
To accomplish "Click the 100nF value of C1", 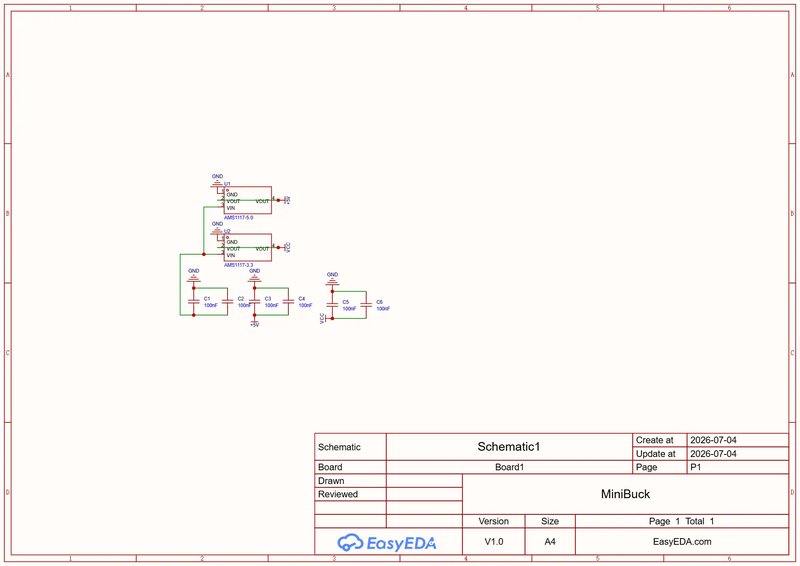I will point(211,305).
